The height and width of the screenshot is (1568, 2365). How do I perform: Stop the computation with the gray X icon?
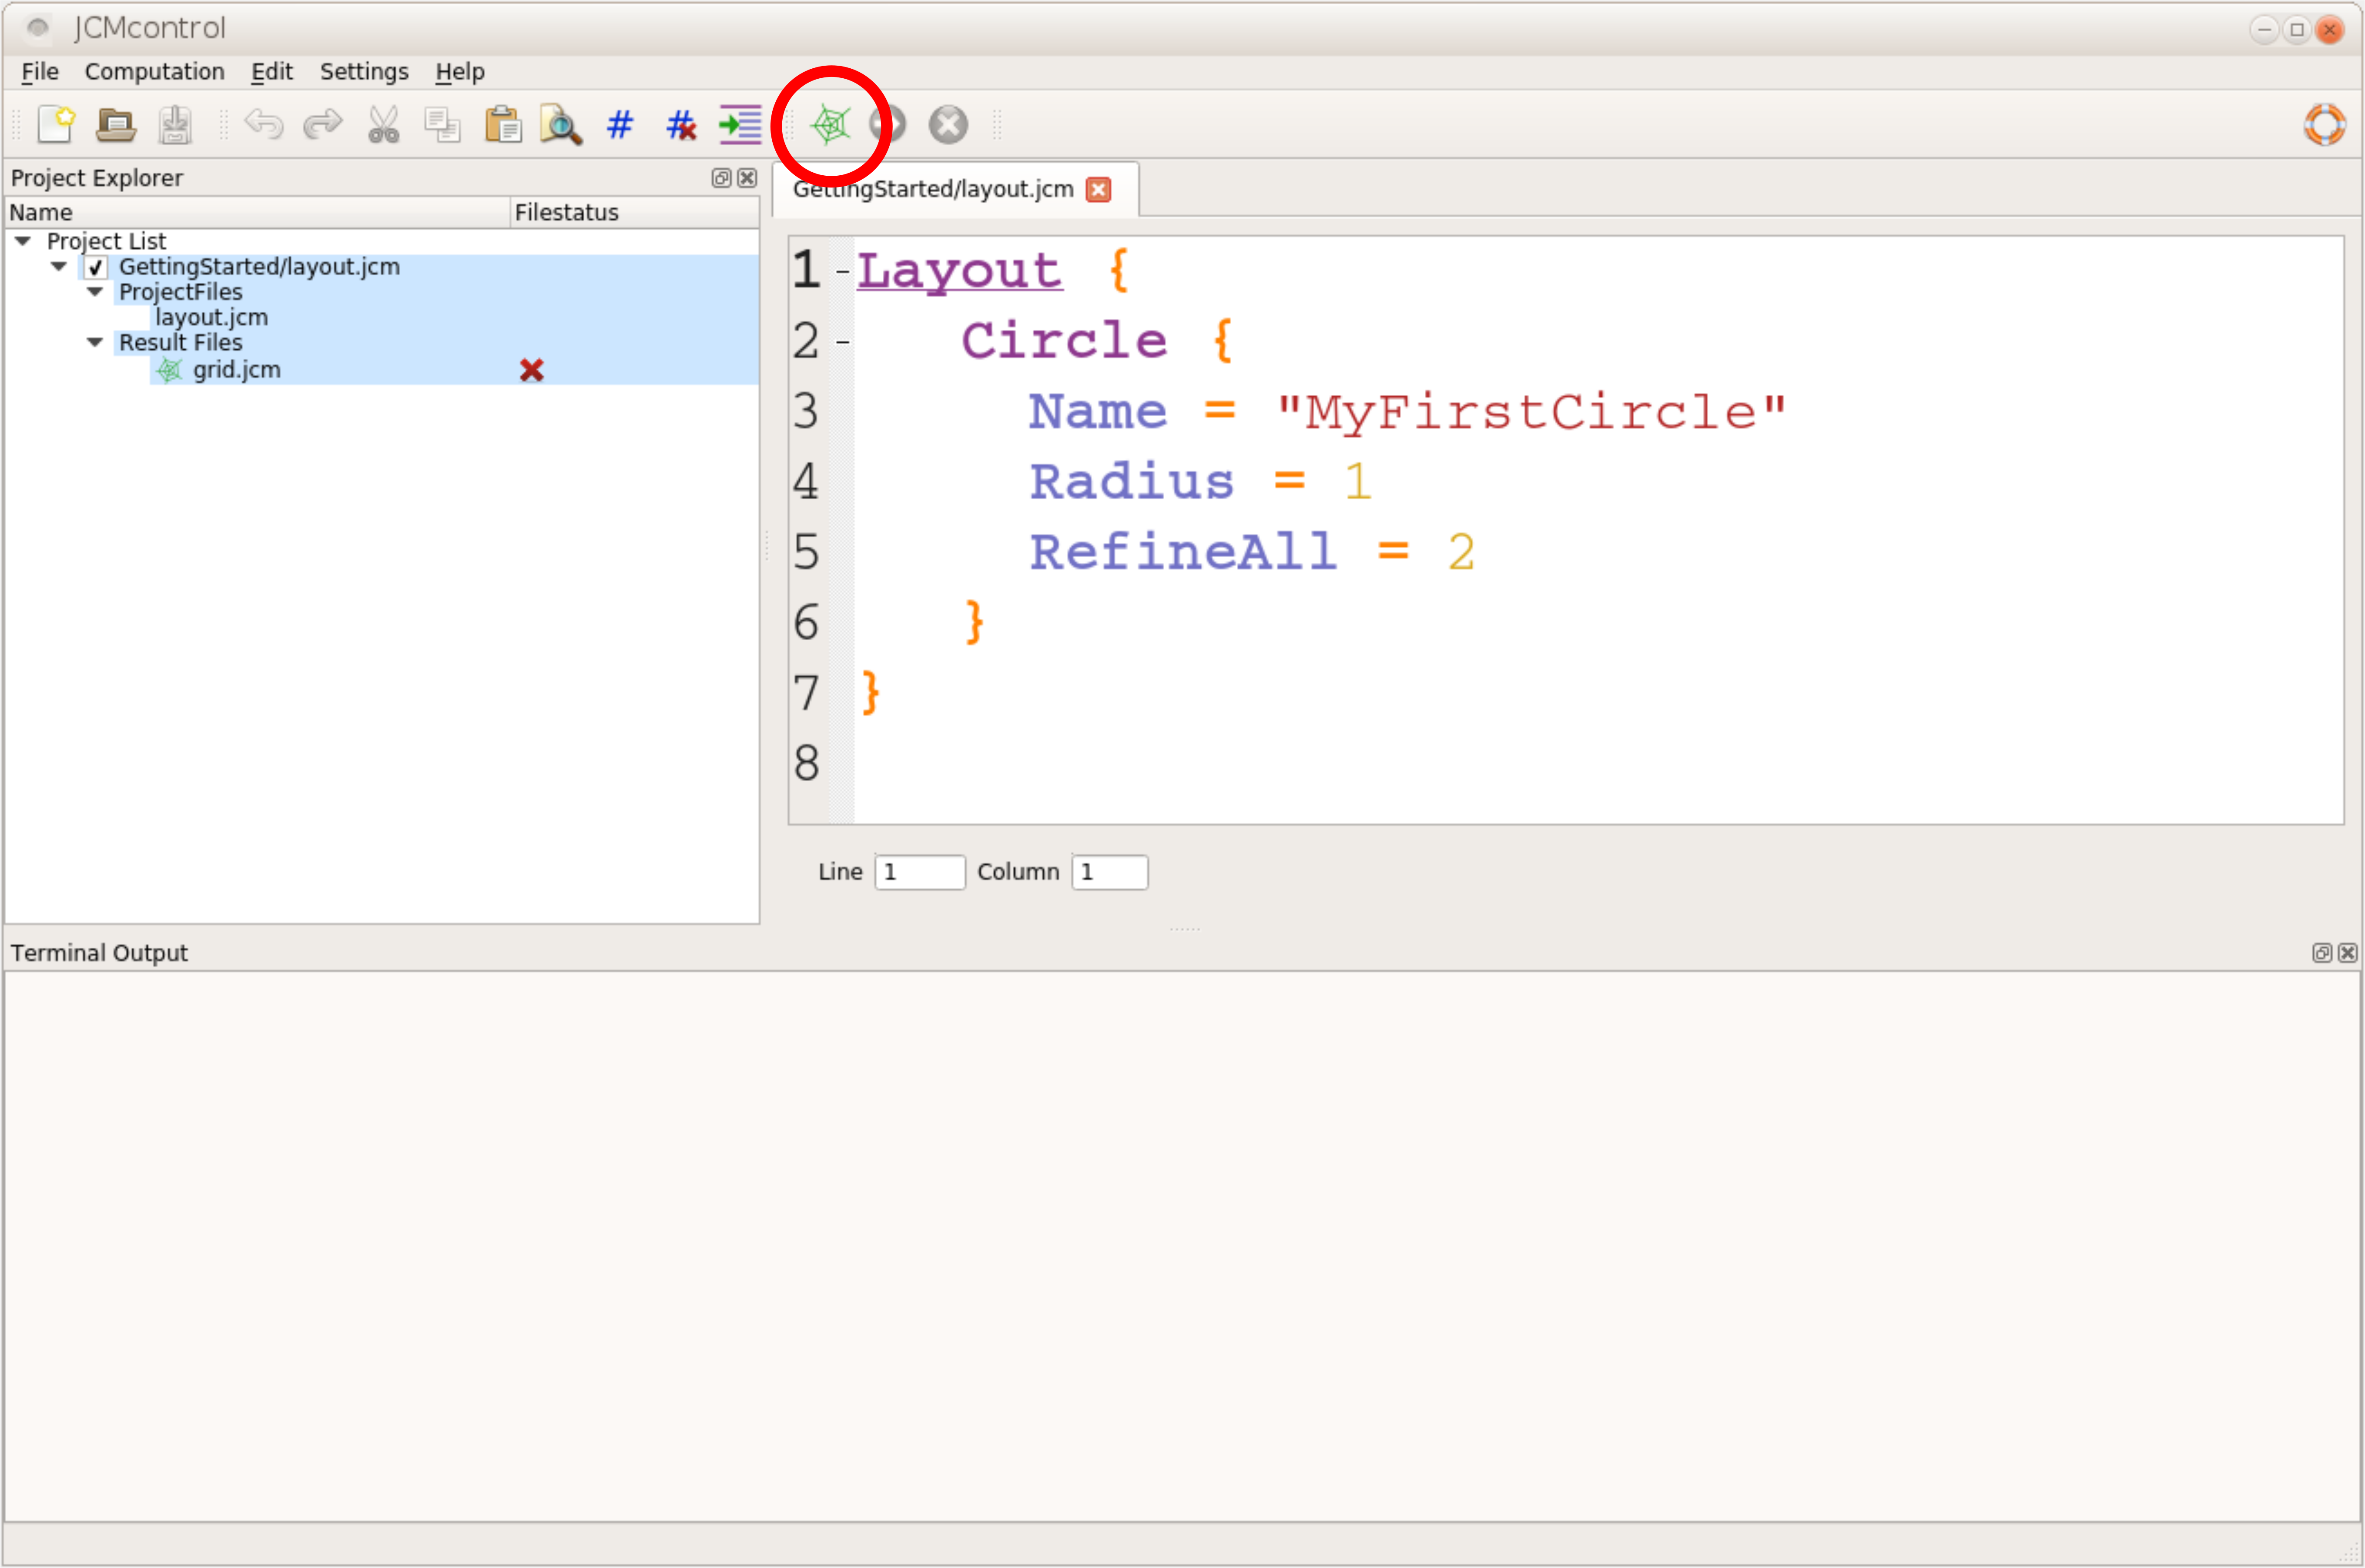click(948, 125)
